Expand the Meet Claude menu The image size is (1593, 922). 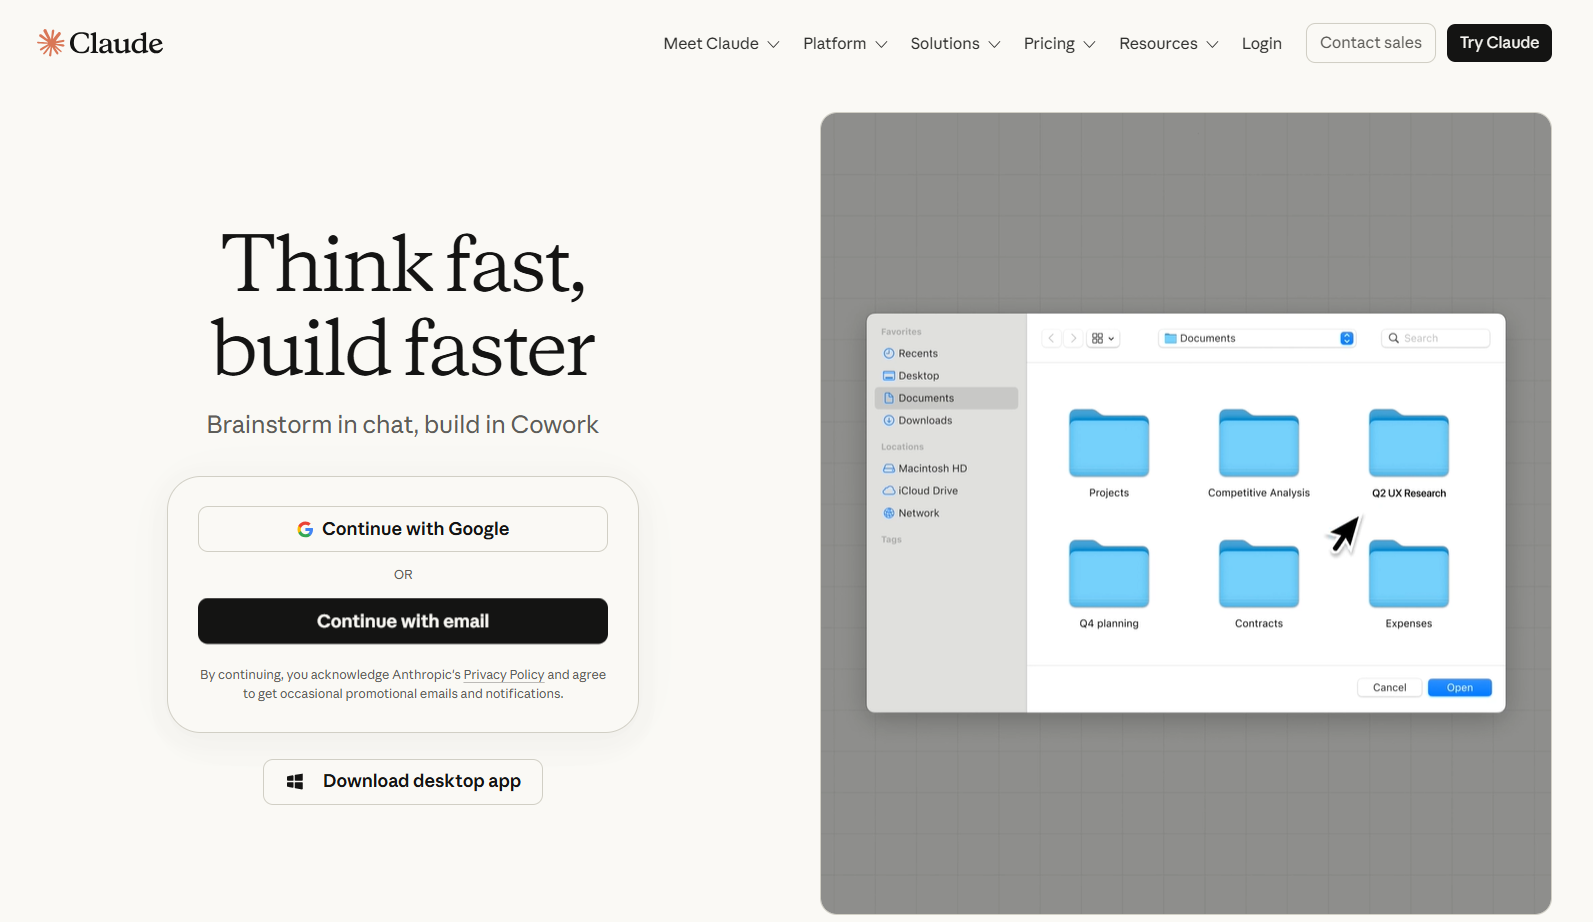(721, 44)
